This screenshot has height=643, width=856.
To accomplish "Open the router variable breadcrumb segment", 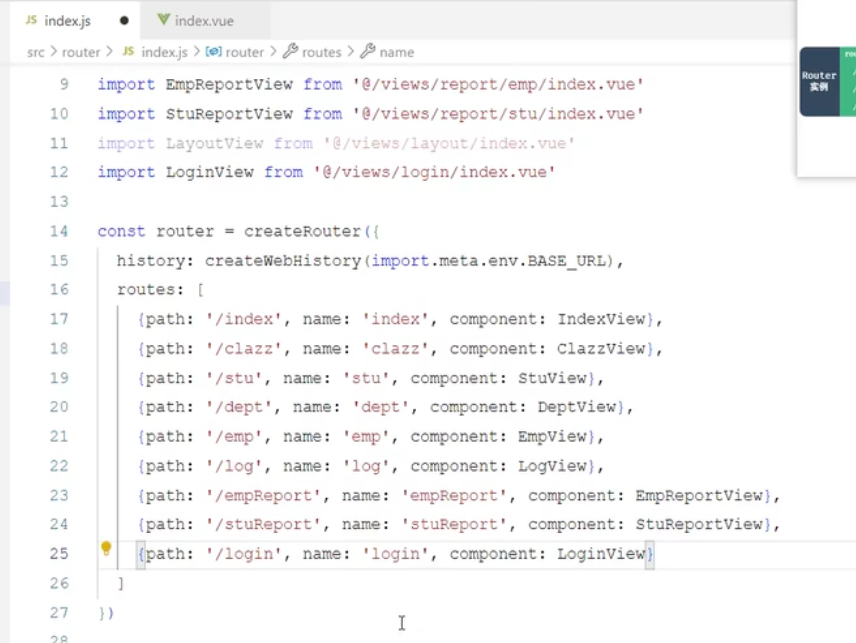I will coord(245,52).
